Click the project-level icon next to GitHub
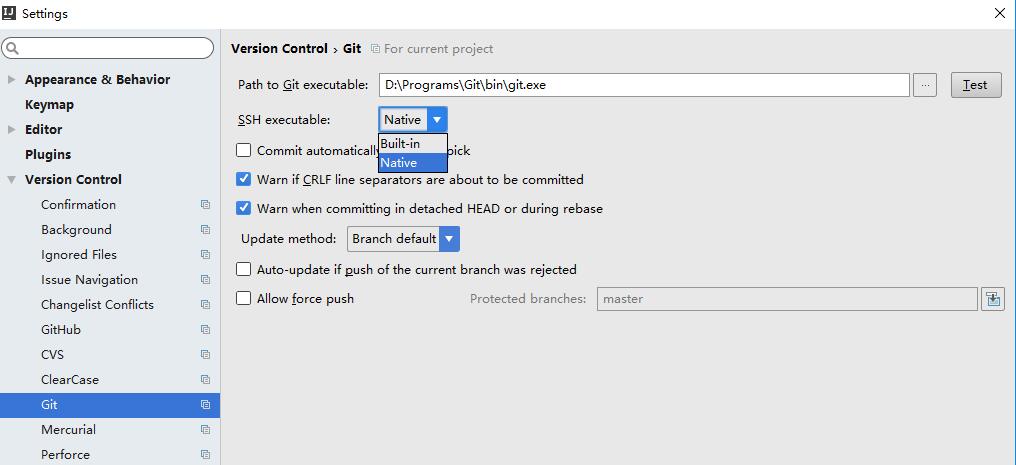1016x465 pixels. pos(205,330)
